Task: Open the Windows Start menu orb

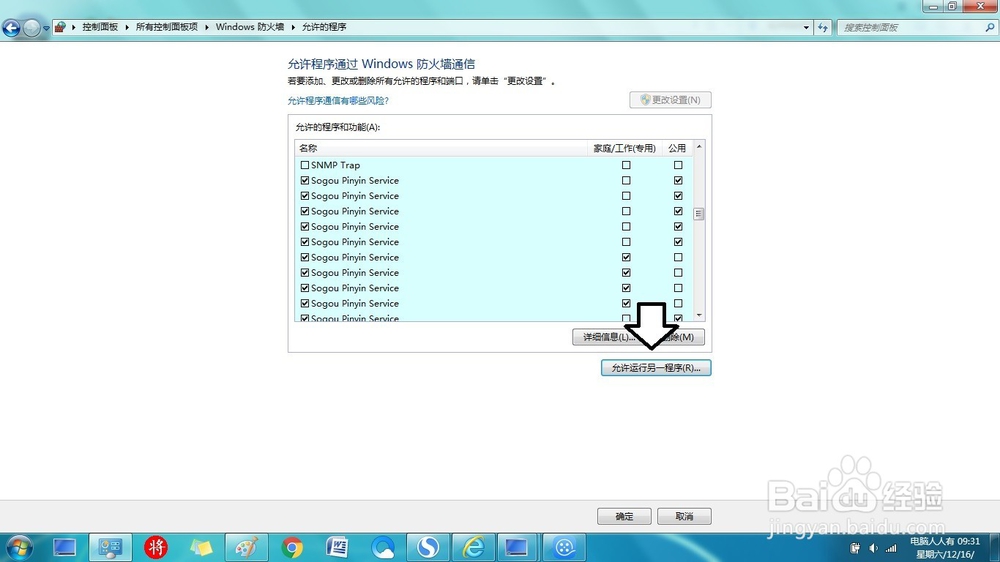Action: click(18, 547)
